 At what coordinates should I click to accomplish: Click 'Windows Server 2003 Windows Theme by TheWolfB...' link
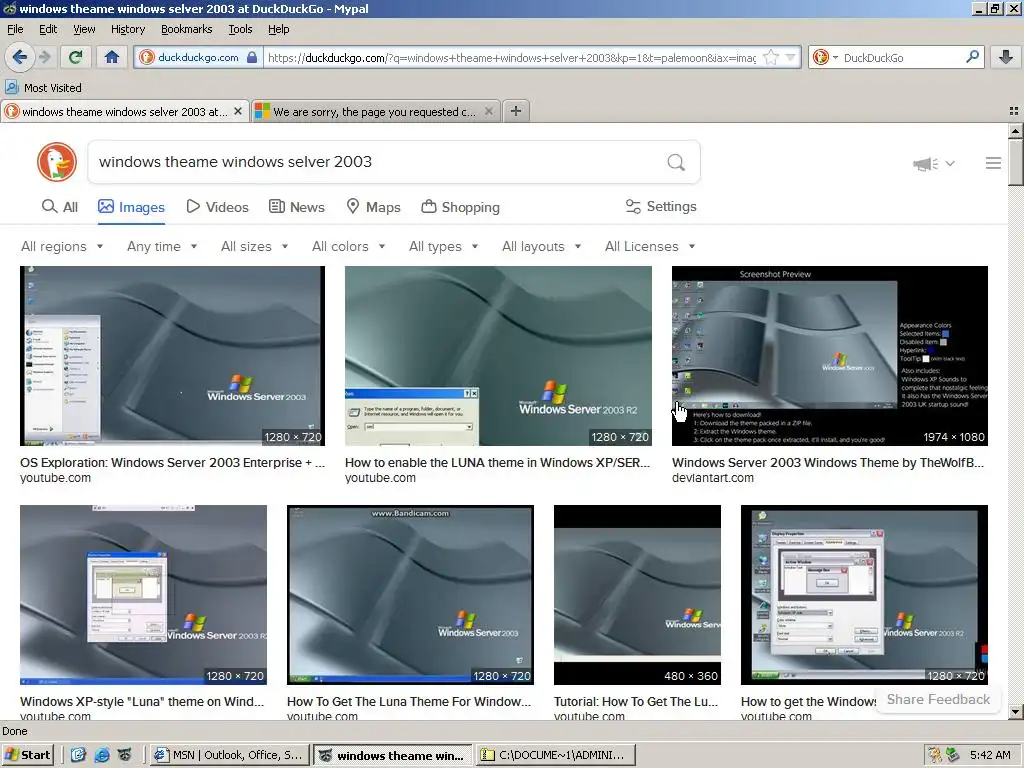tap(828, 462)
